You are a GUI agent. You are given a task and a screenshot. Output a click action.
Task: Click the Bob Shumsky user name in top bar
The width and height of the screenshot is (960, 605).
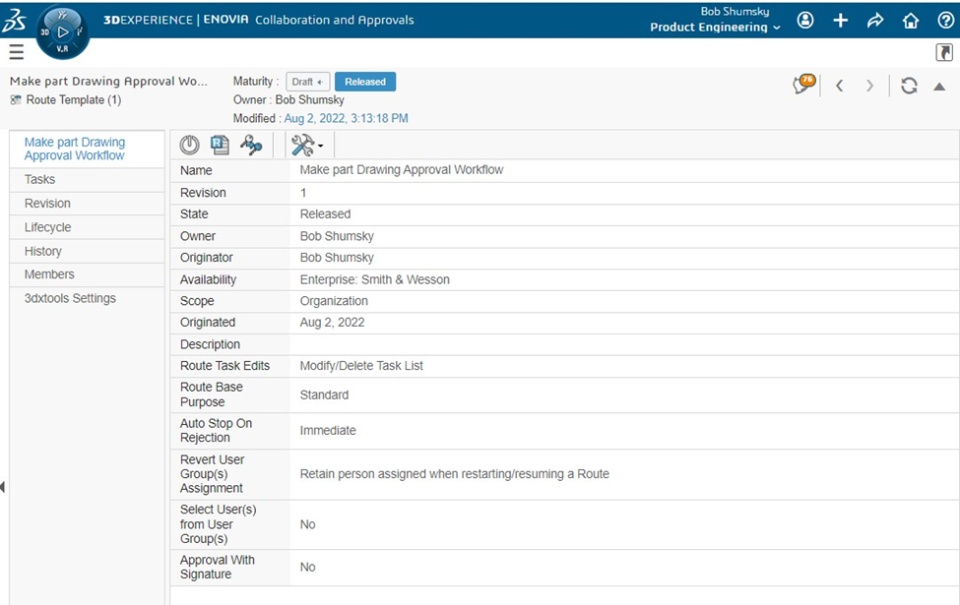pyautogui.click(x=735, y=11)
